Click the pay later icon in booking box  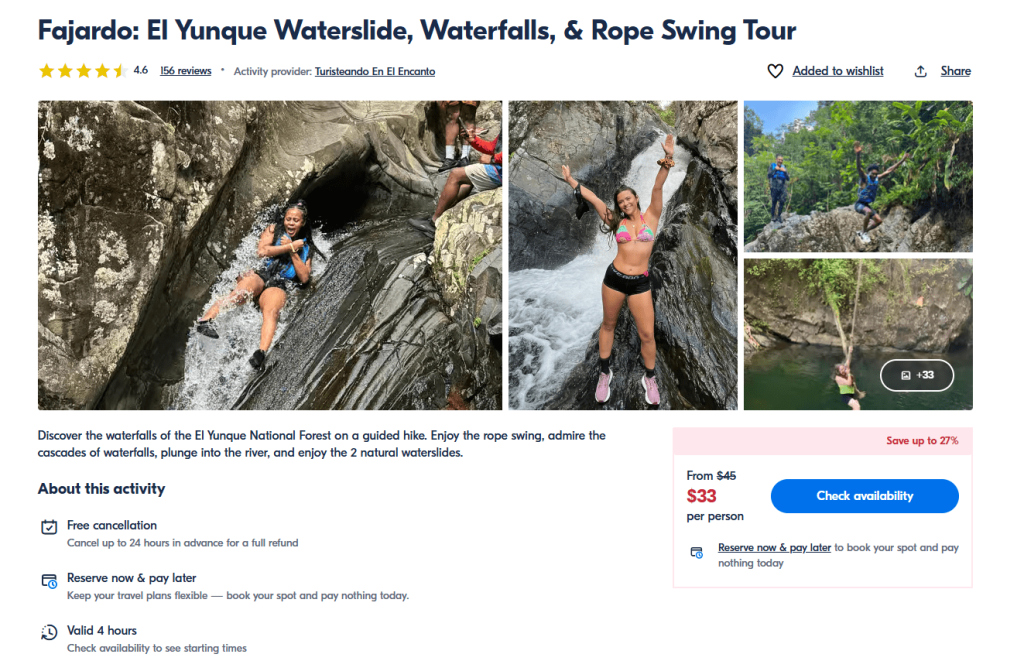(x=697, y=552)
